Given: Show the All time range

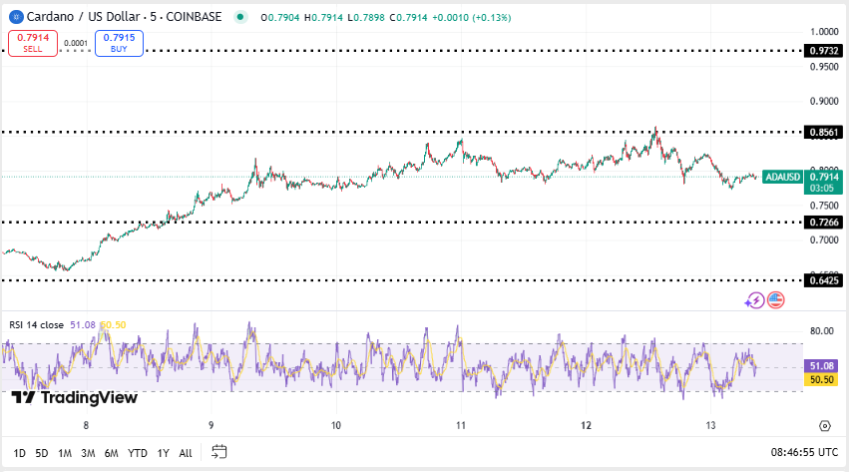Looking at the screenshot, I should click(185, 453).
